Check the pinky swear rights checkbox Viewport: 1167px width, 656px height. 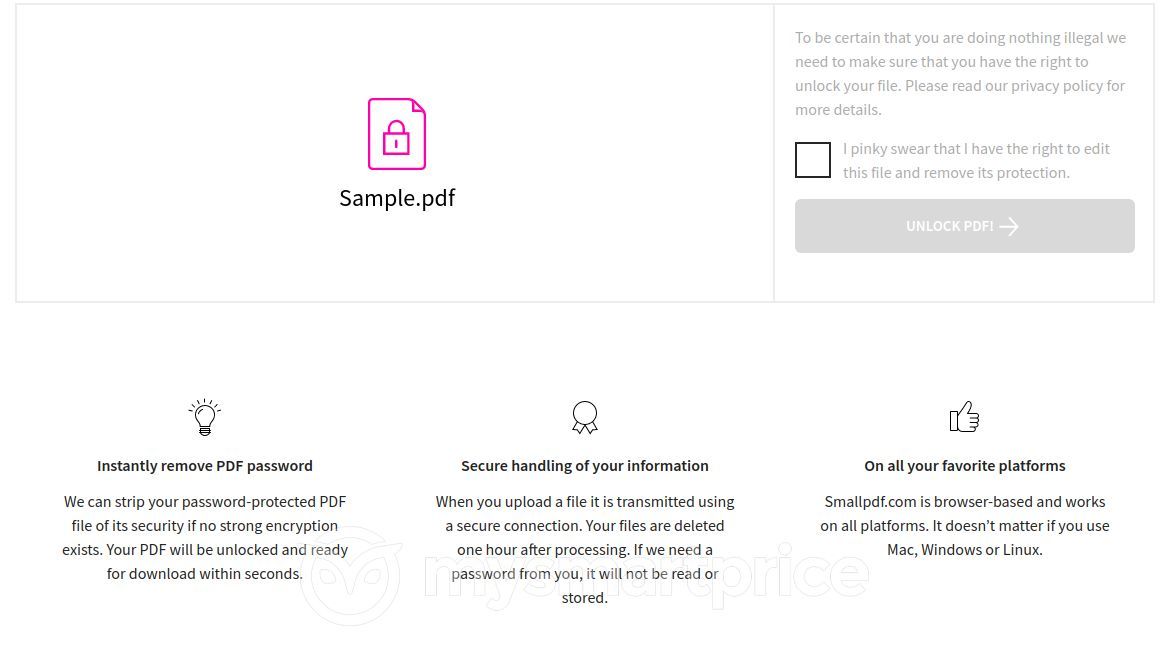813,160
